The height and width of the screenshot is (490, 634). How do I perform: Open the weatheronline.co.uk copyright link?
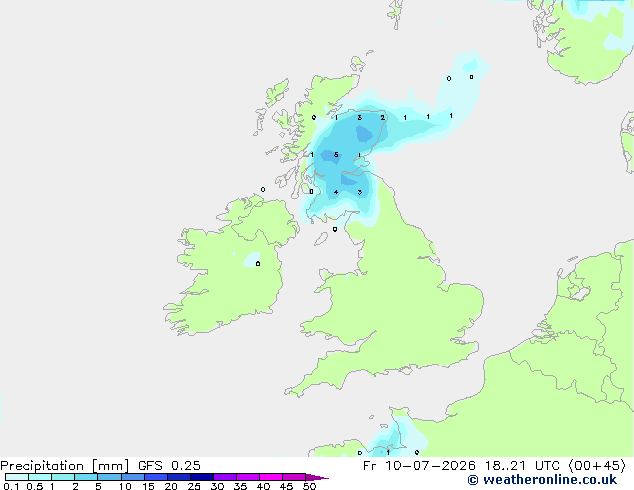[542, 480]
